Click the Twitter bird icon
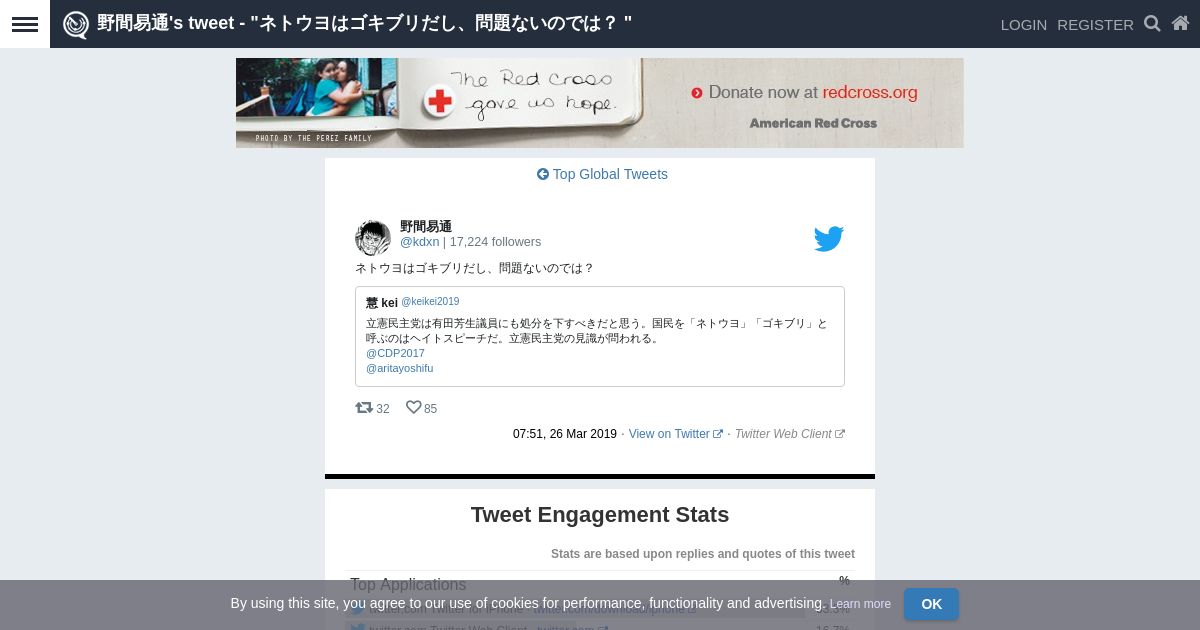 [x=828, y=239]
